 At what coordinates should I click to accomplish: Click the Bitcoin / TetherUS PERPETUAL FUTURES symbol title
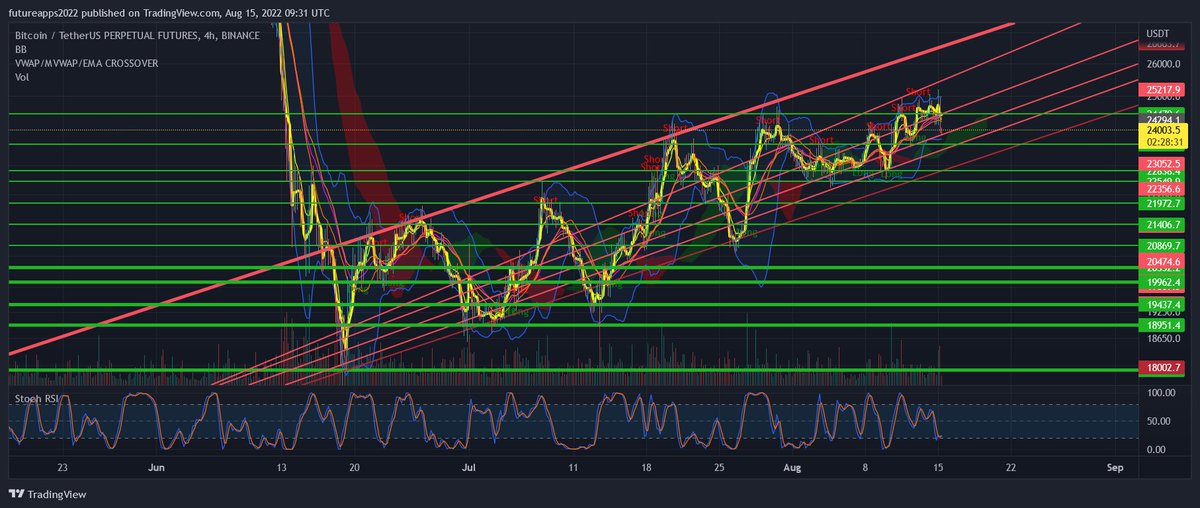point(137,35)
